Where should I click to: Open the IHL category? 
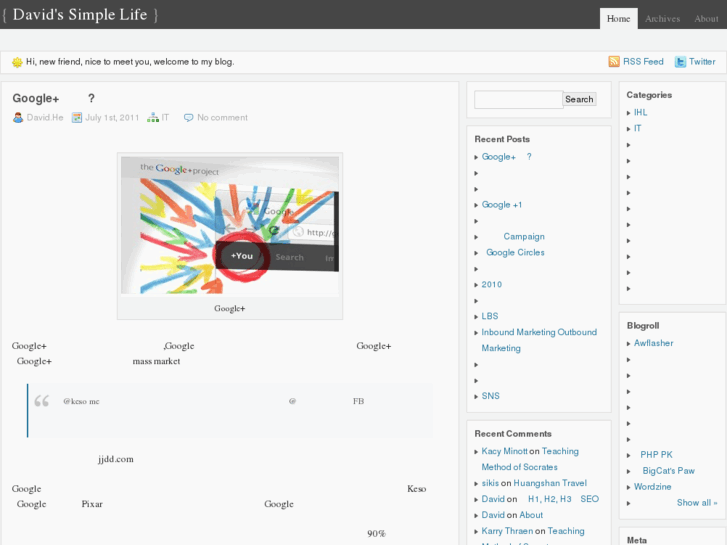click(640, 112)
